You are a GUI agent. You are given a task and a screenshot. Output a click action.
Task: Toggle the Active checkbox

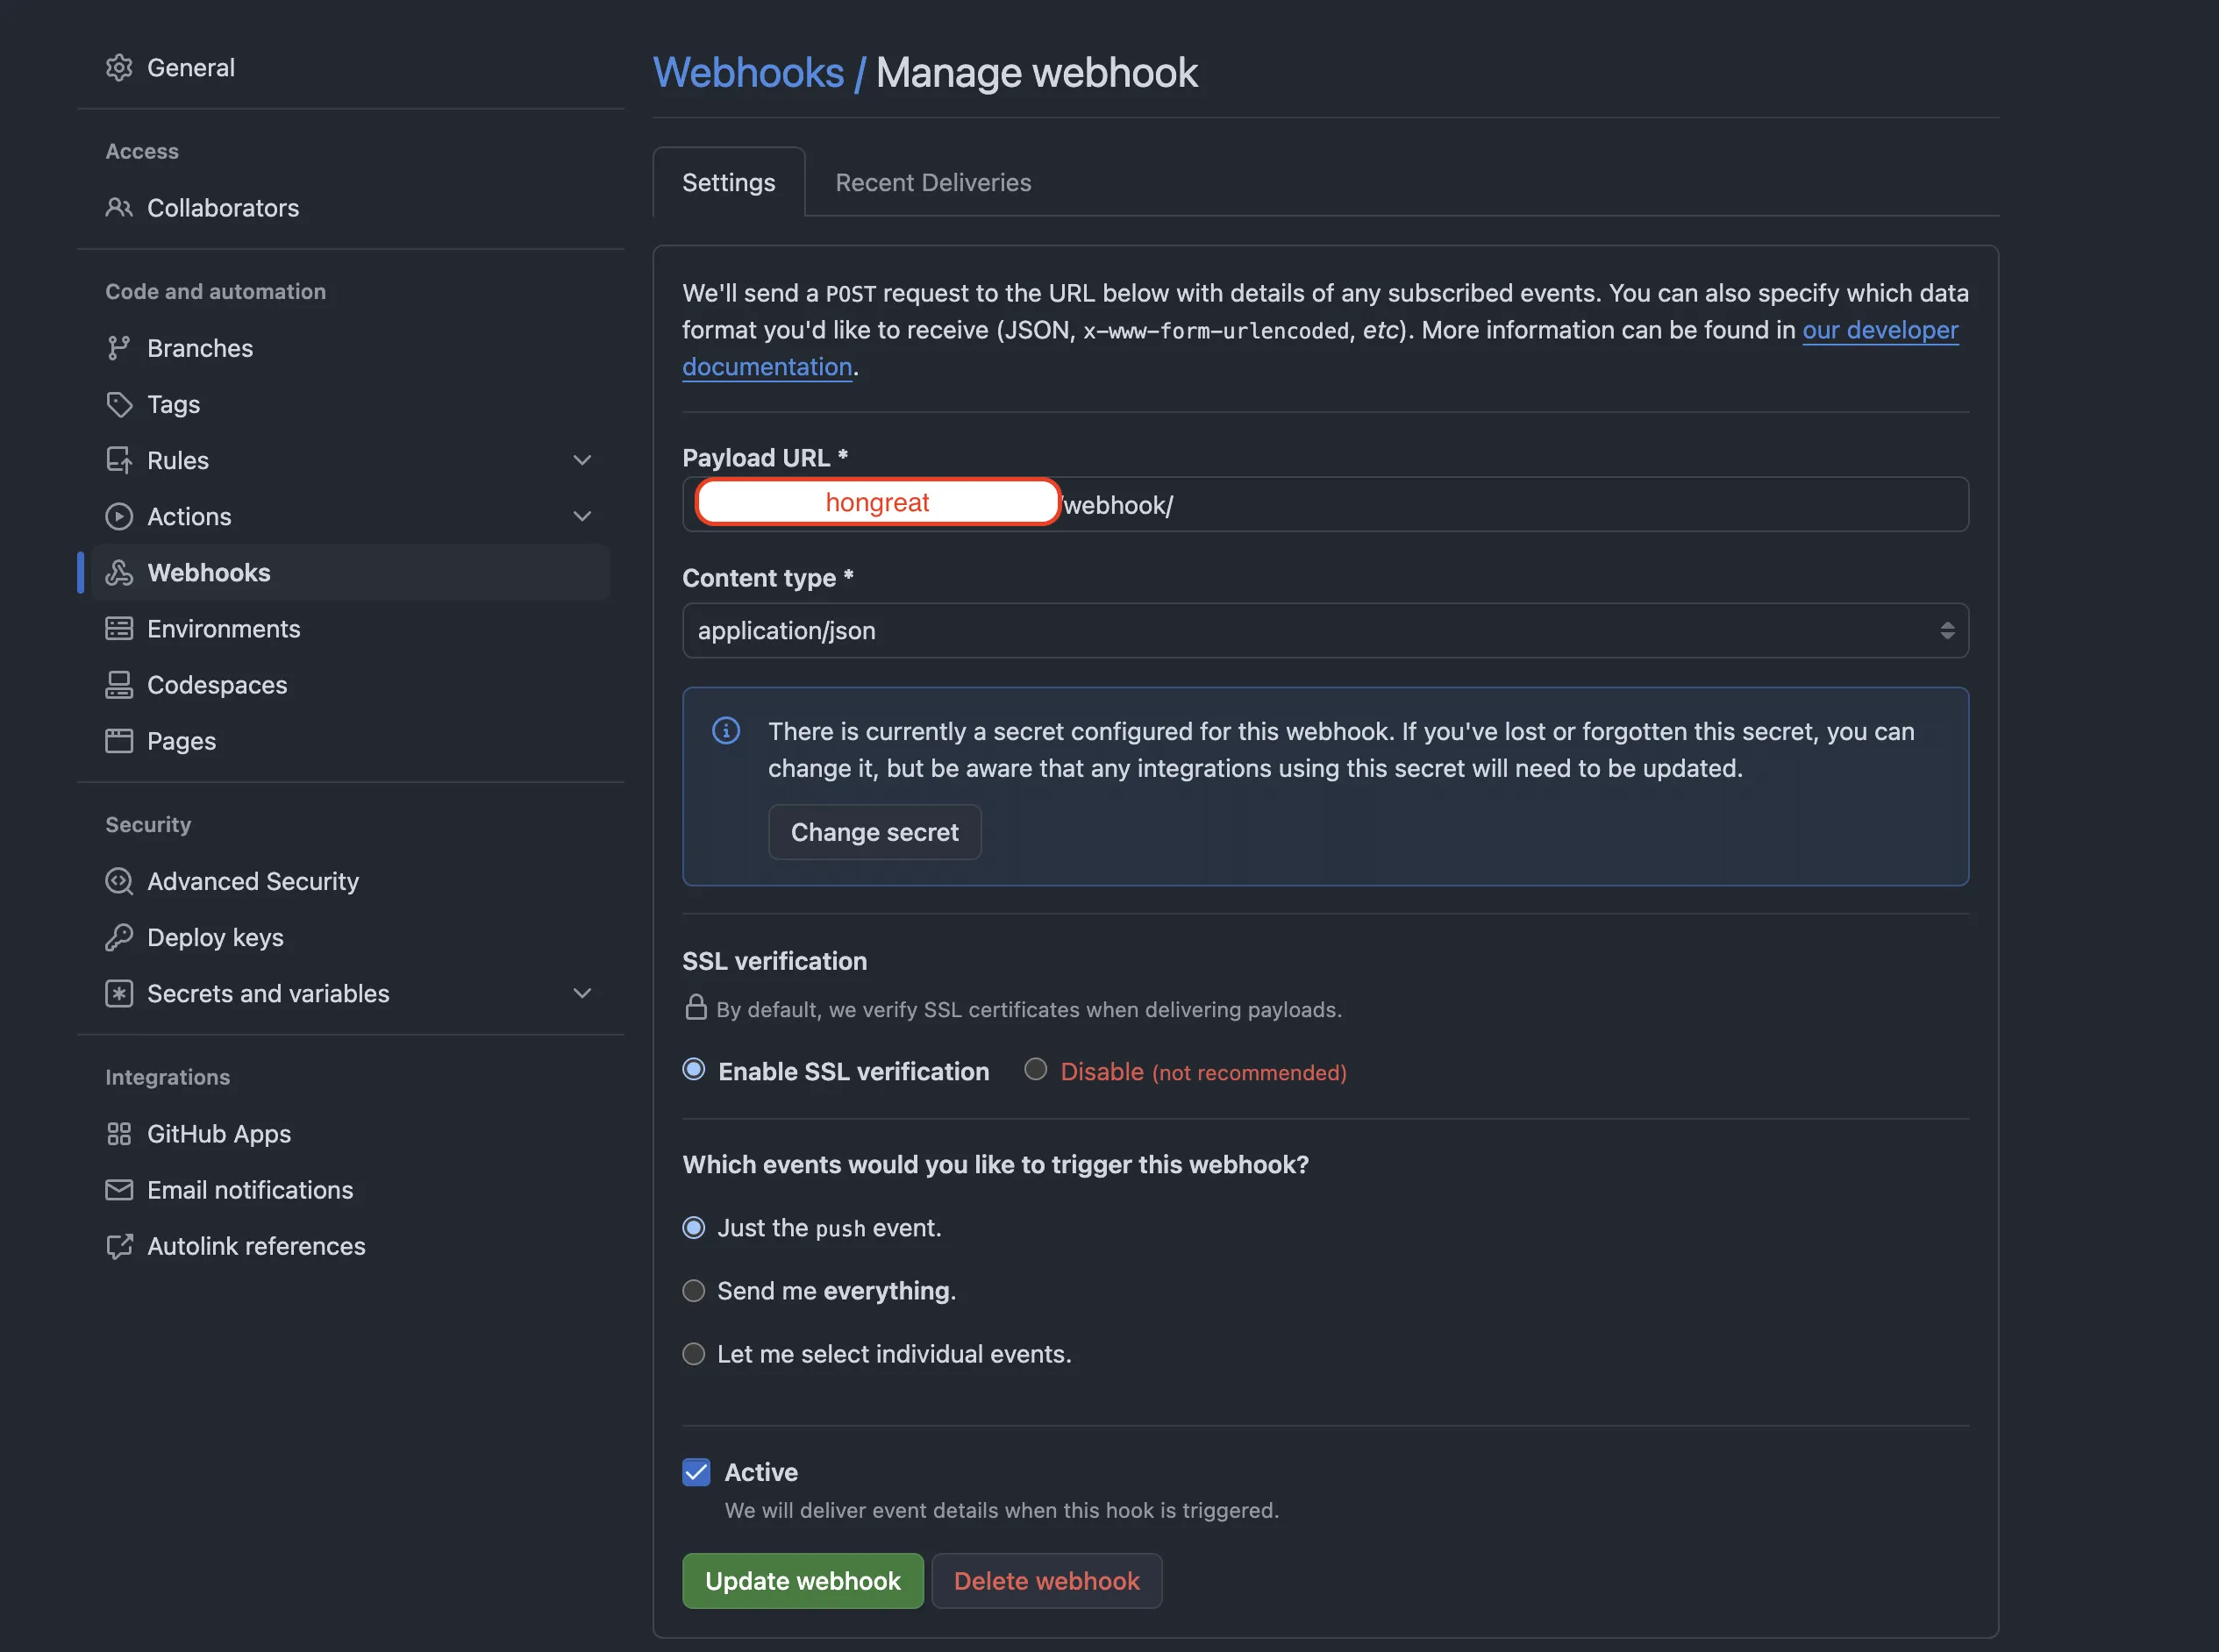696,1472
